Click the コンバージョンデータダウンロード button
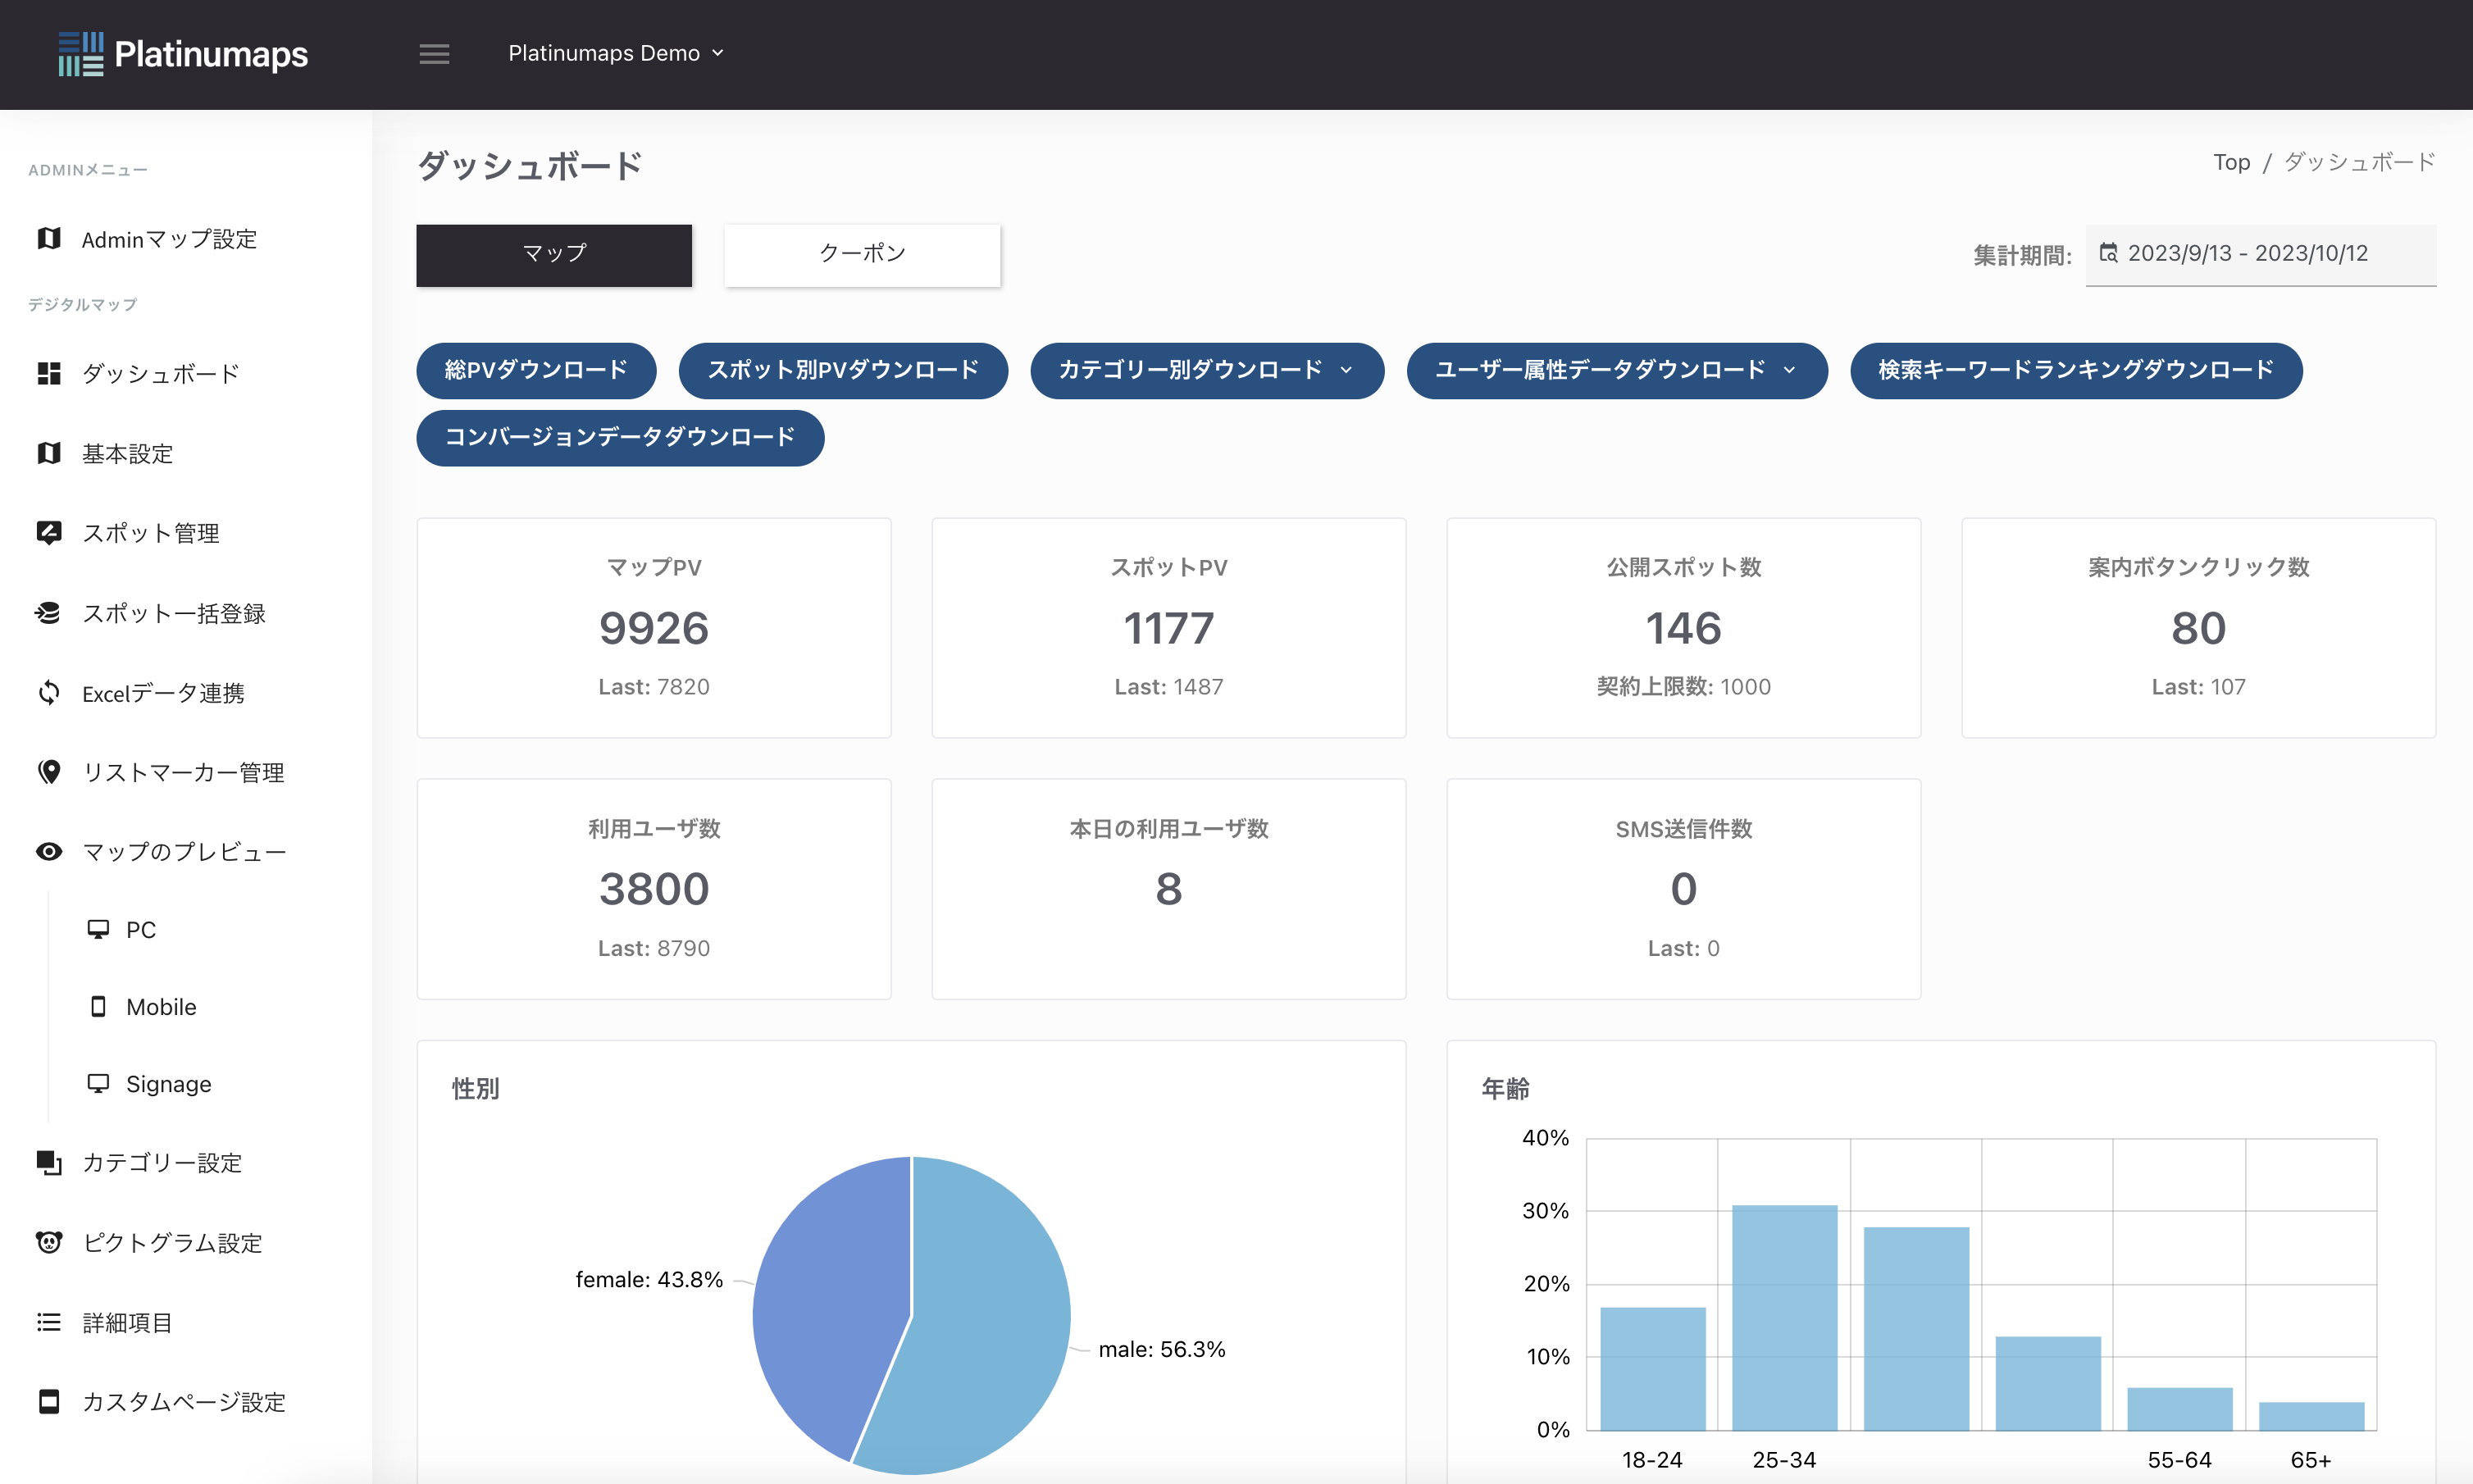This screenshot has height=1484, width=2473. [620, 437]
